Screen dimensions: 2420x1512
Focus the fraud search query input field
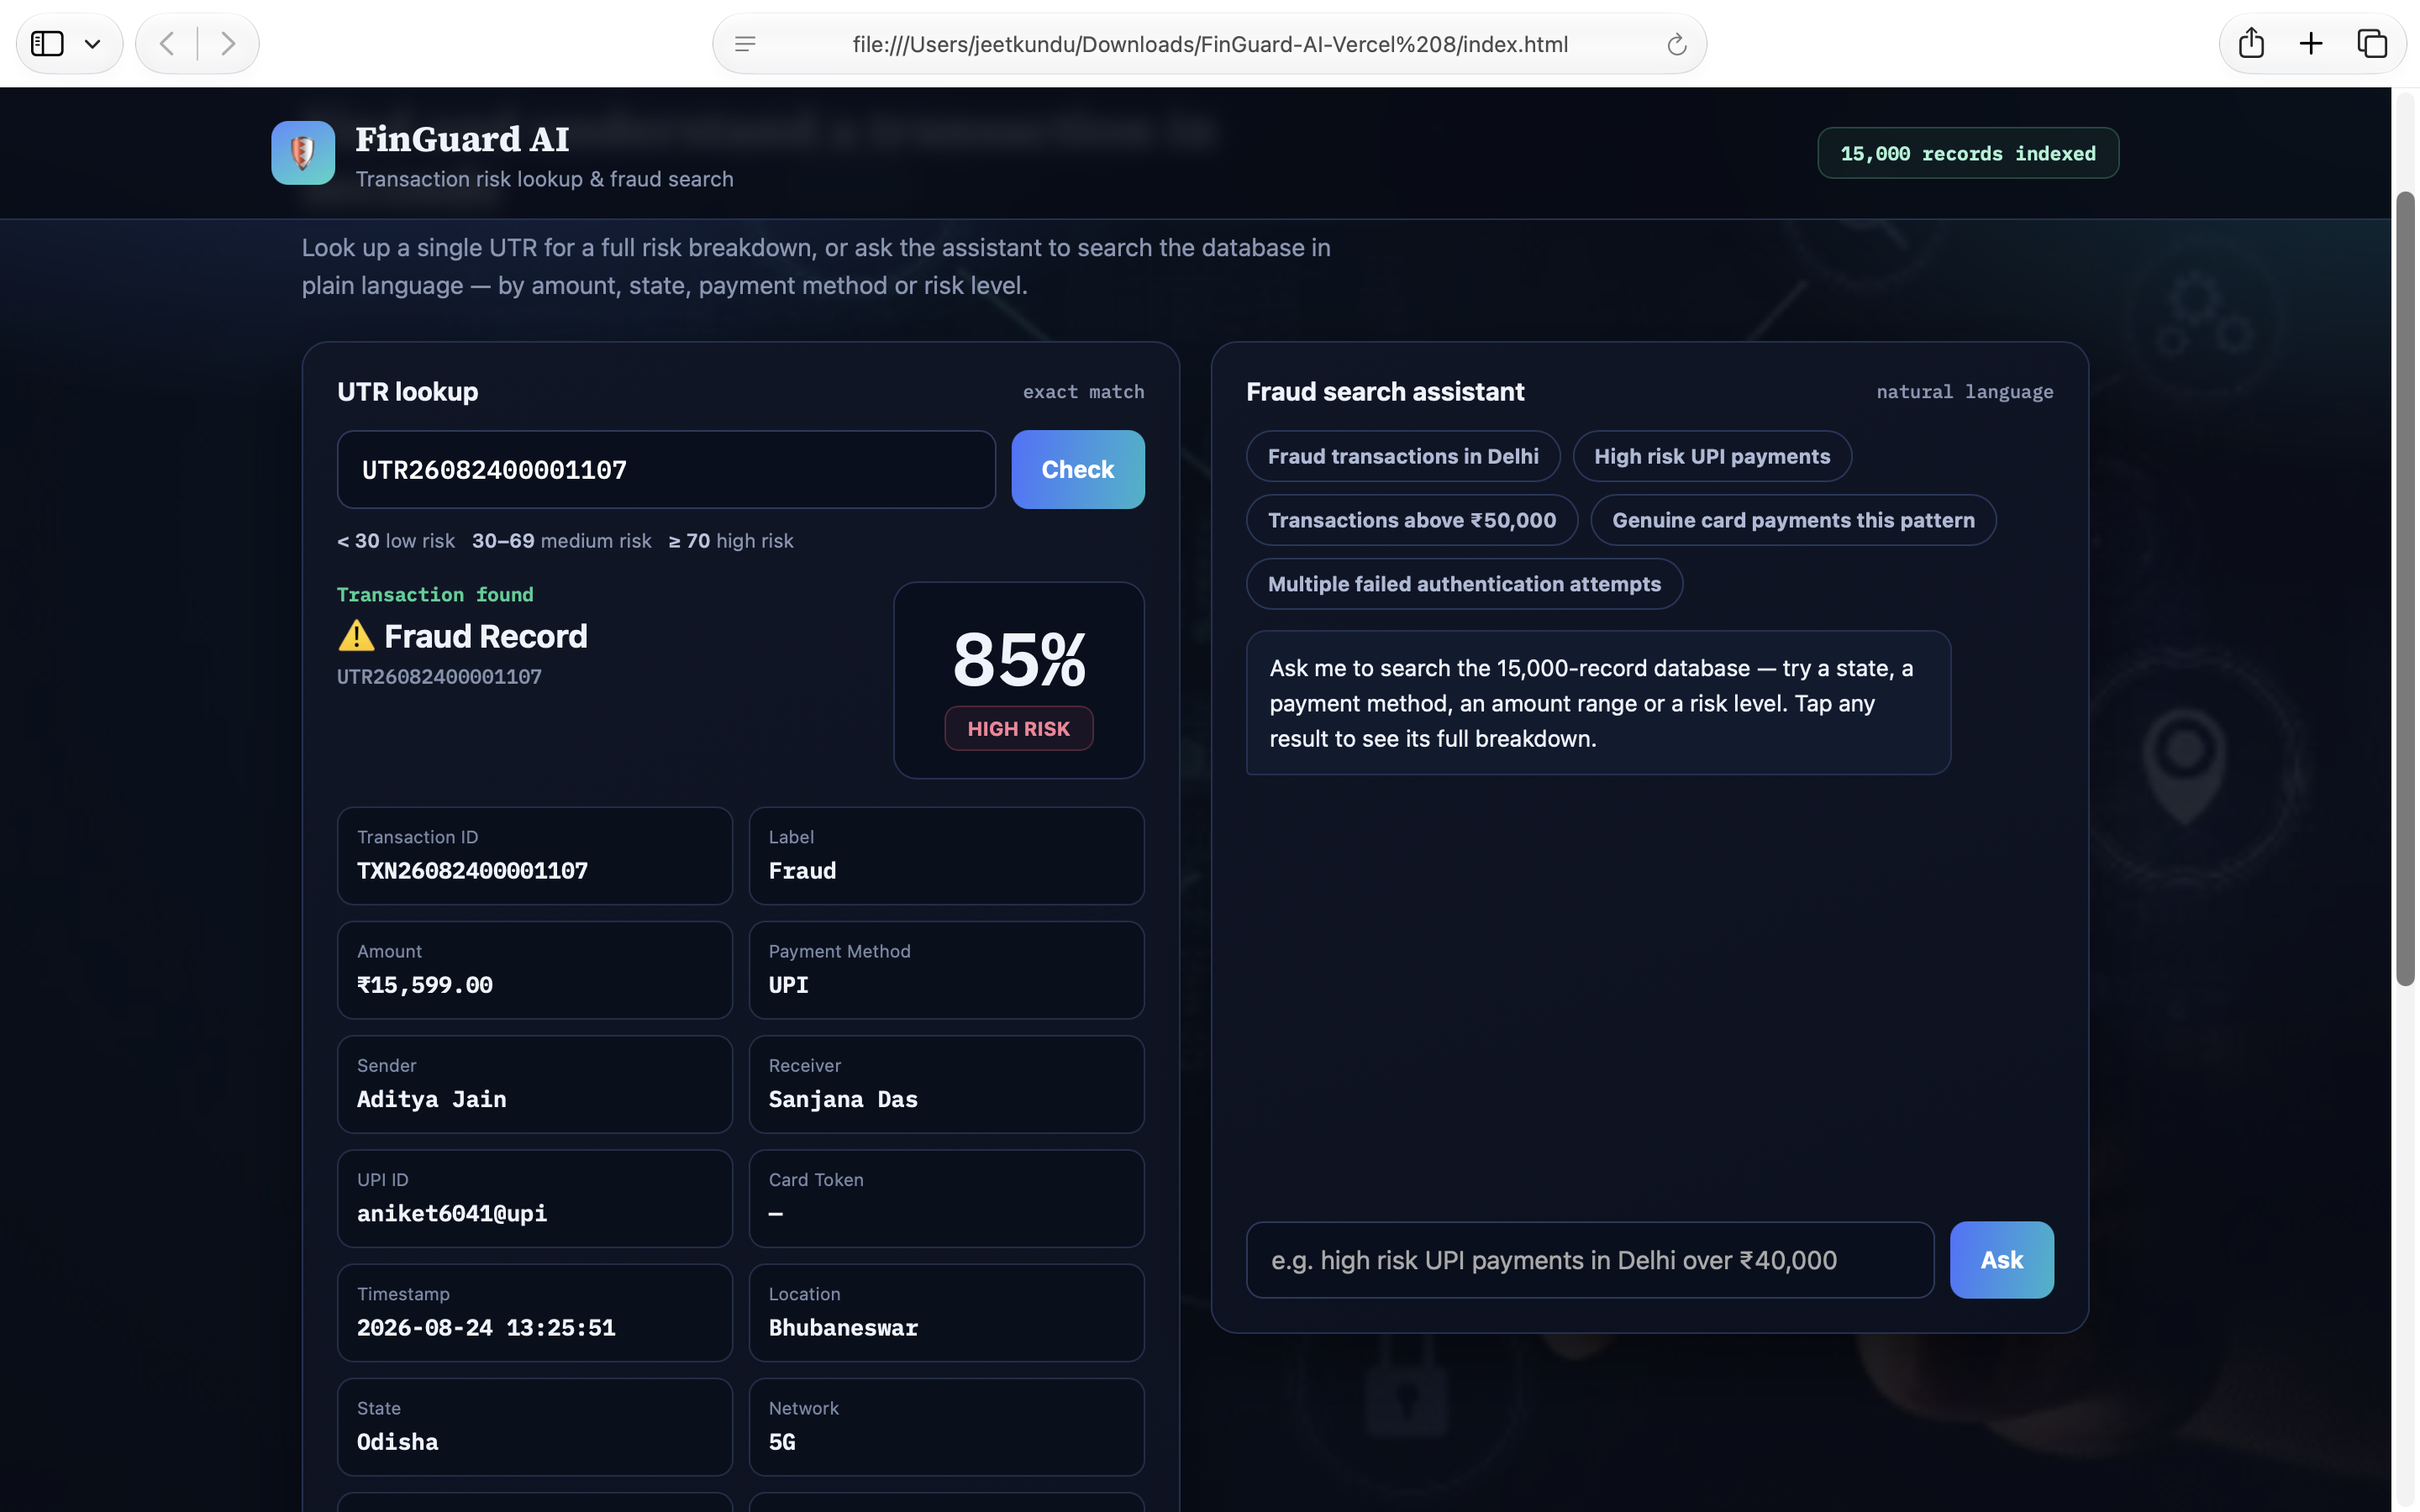[x=1590, y=1259]
